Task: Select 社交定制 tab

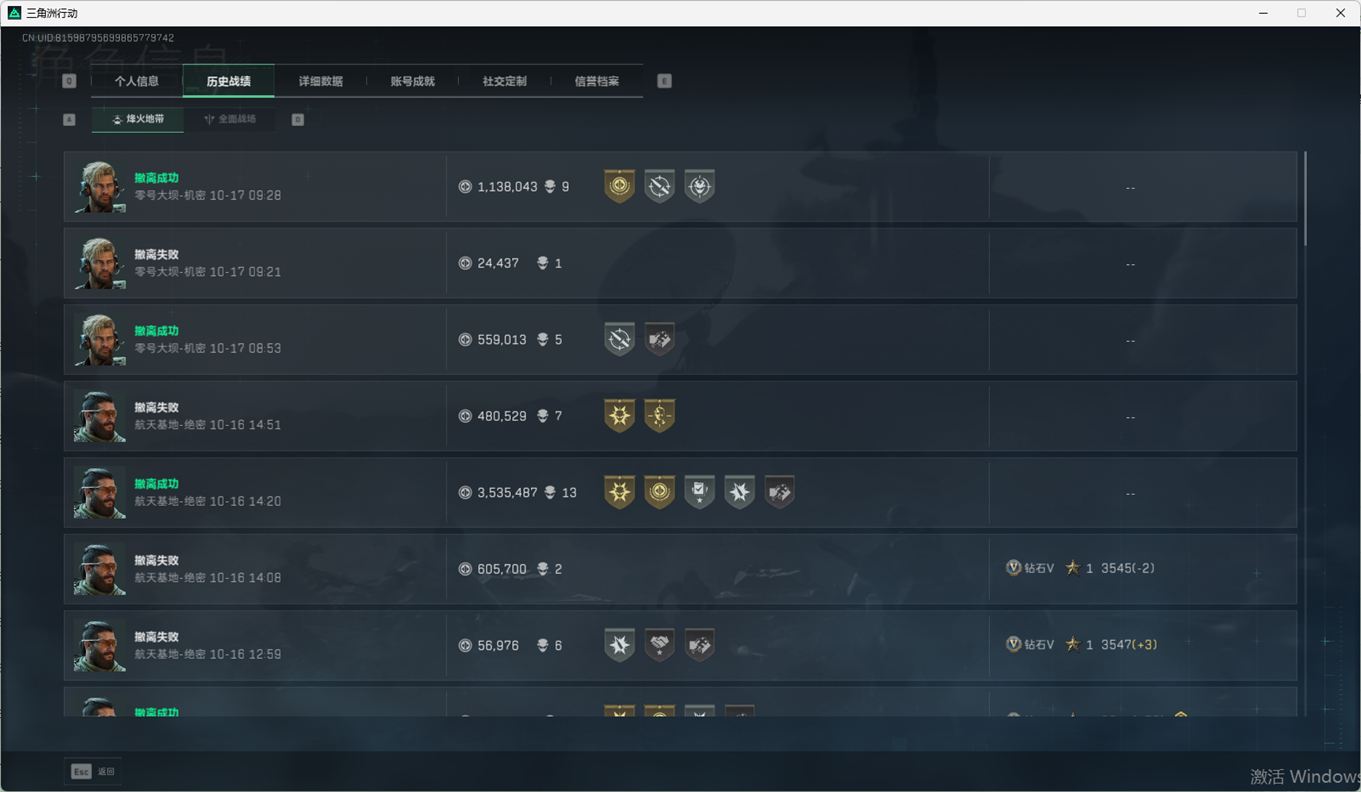Action: point(505,81)
